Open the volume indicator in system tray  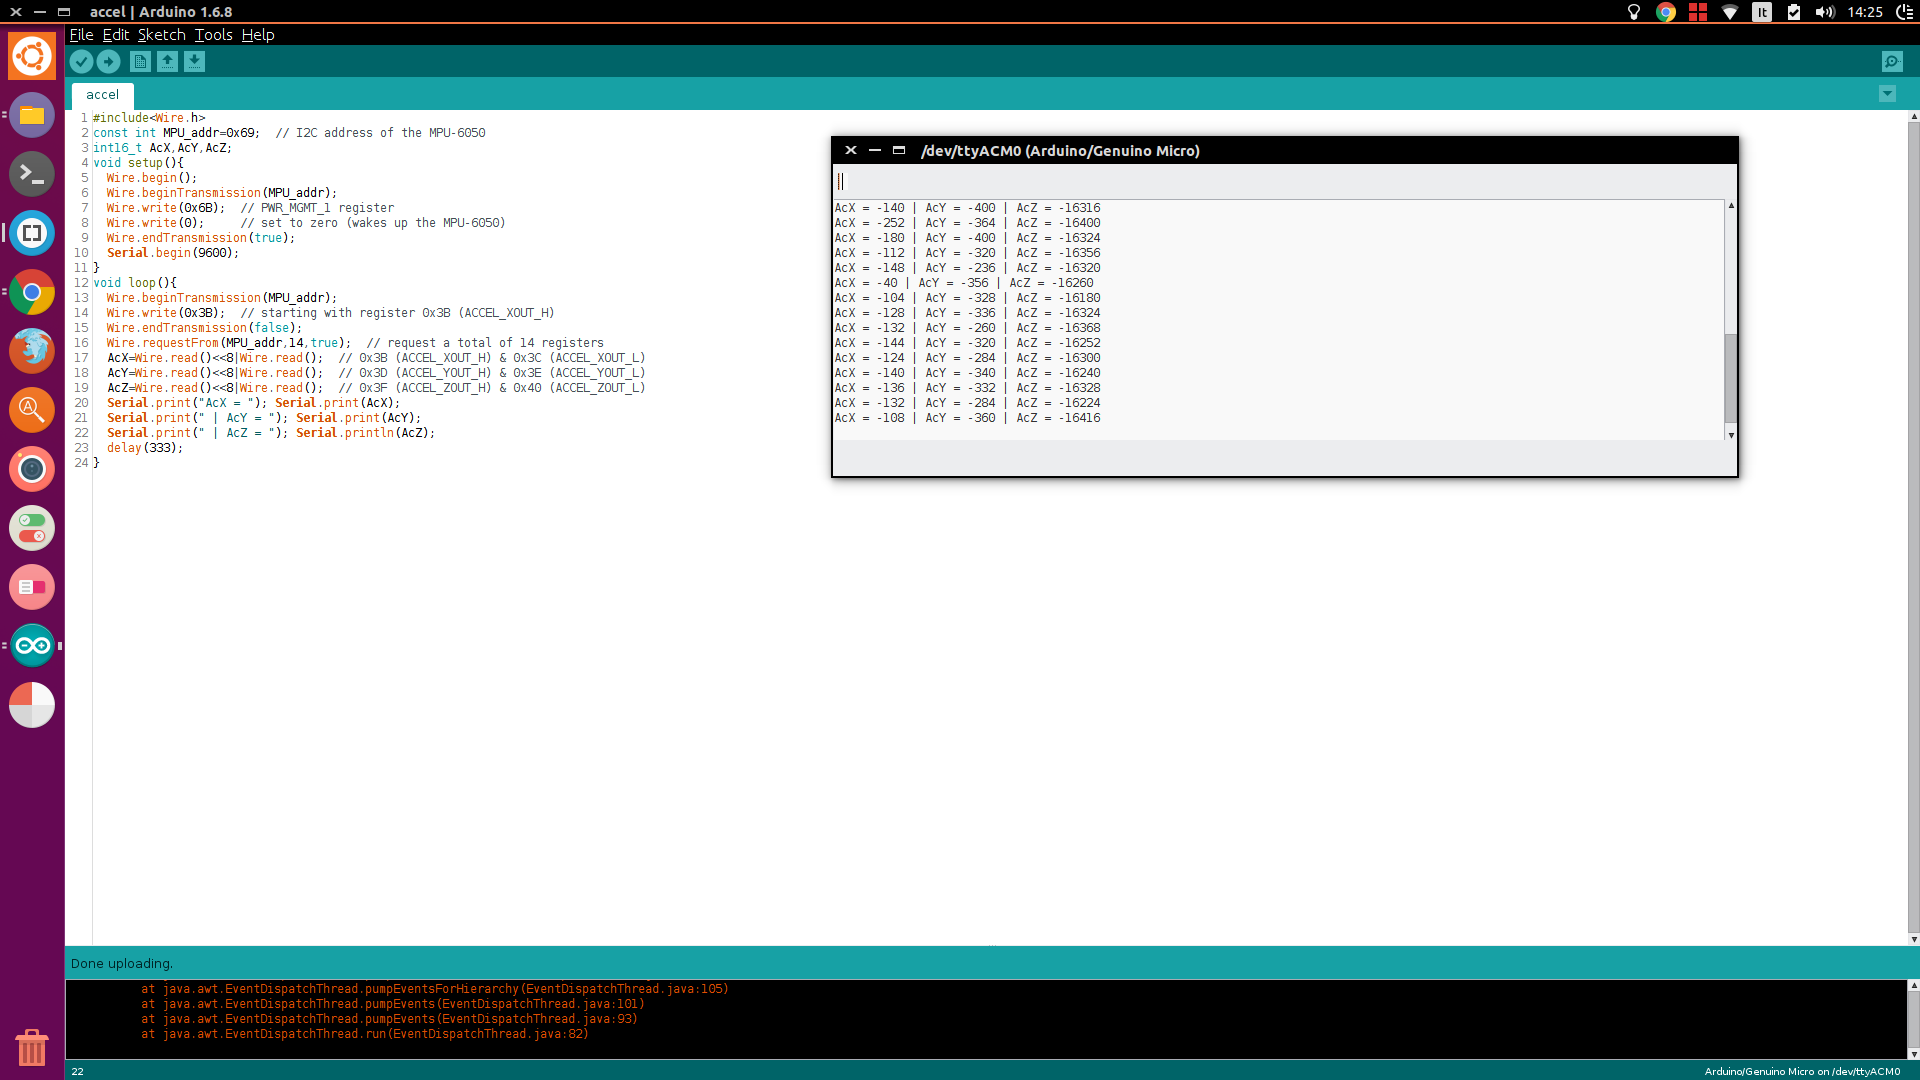pyautogui.click(x=1825, y=12)
